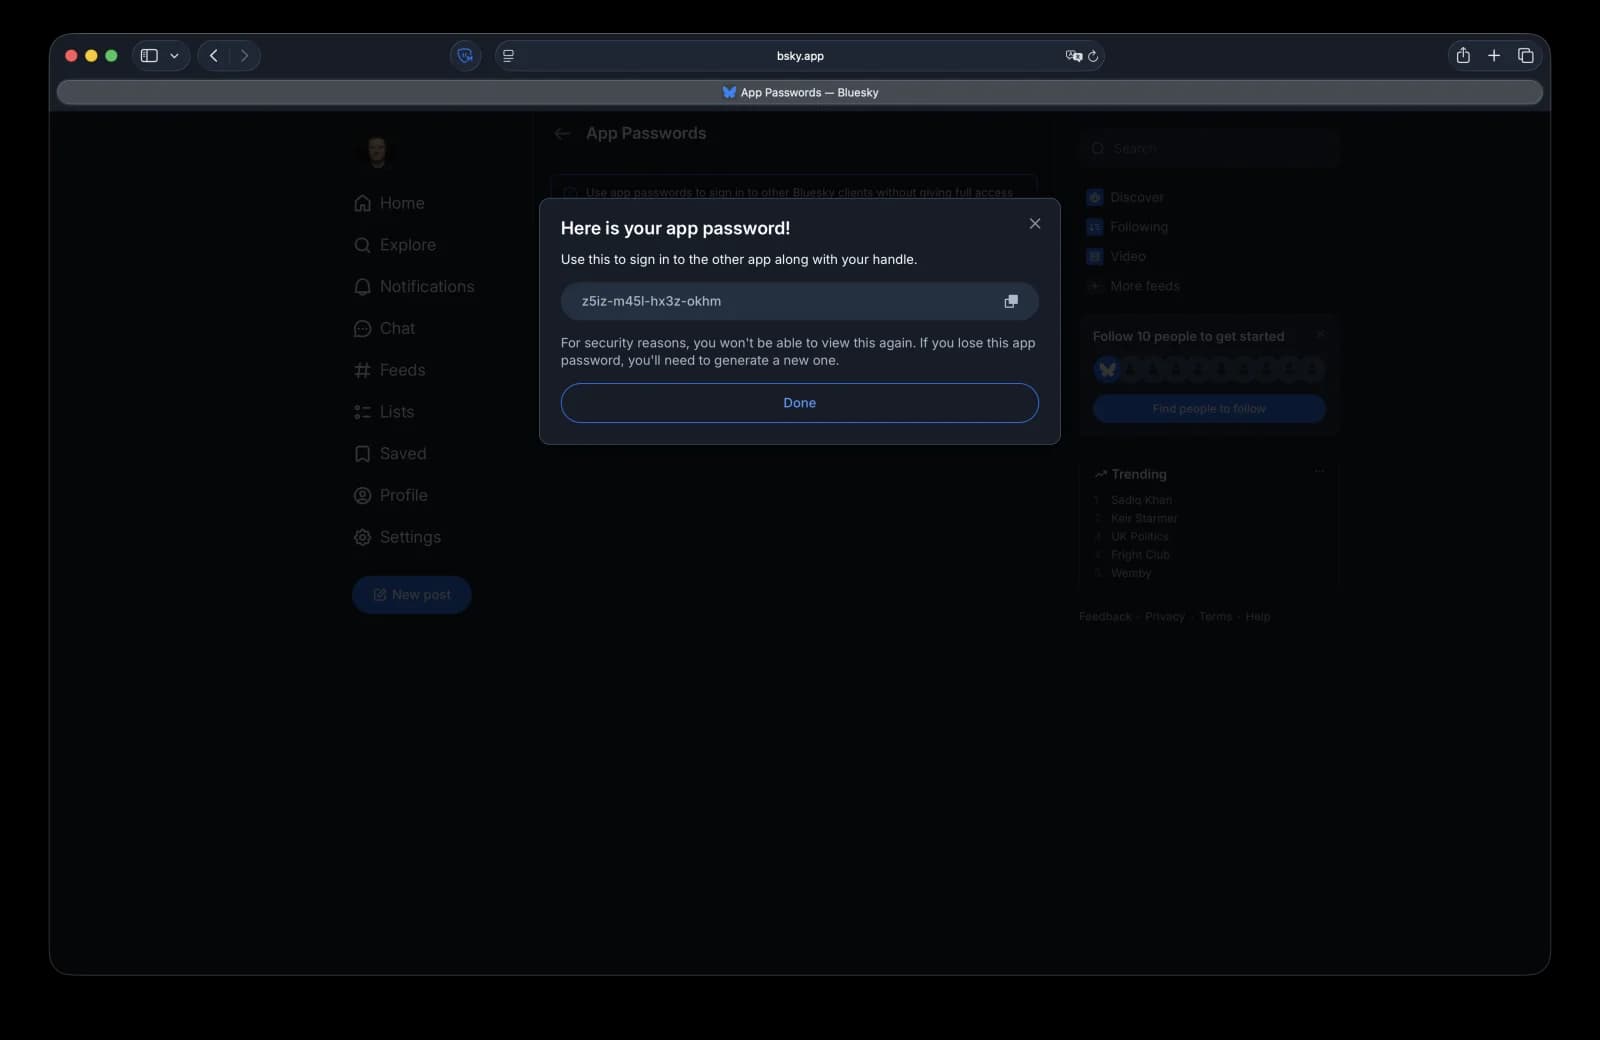Go forward in Safari history
This screenshot has width=1600, height=1040.
244,56
